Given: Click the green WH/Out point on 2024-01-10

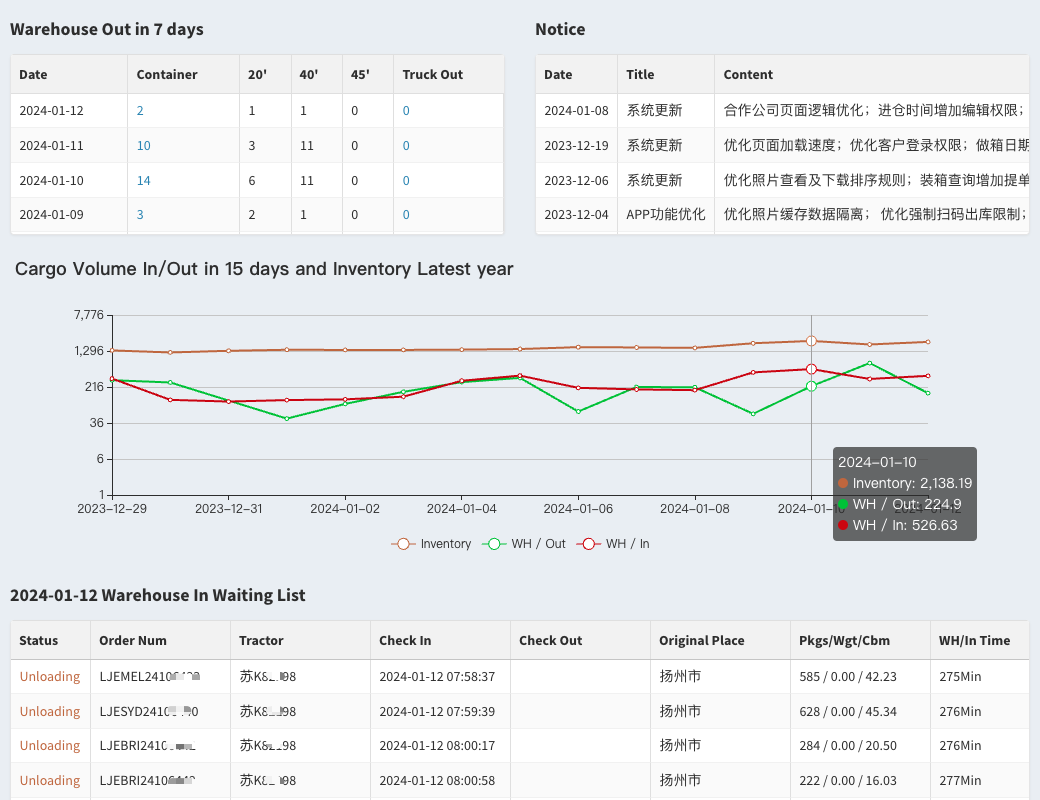Looking at the screenshot, I should 811,386.
